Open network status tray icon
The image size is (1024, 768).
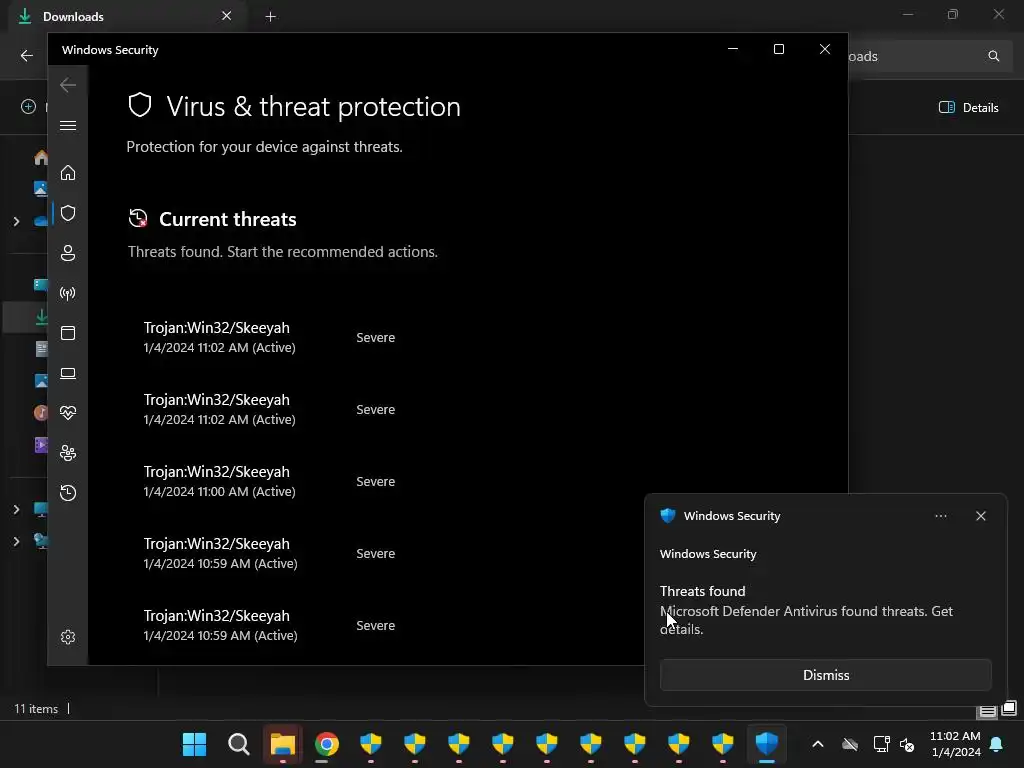[x=881, y=744]
